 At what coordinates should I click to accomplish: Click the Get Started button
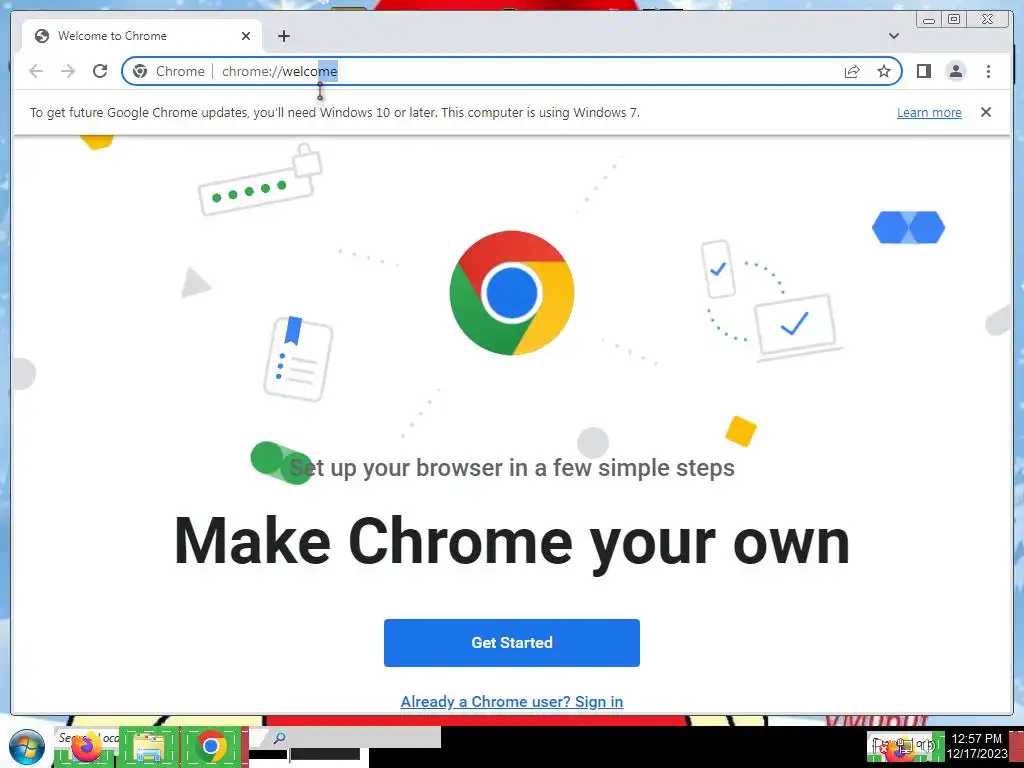(x=511, y=643)
